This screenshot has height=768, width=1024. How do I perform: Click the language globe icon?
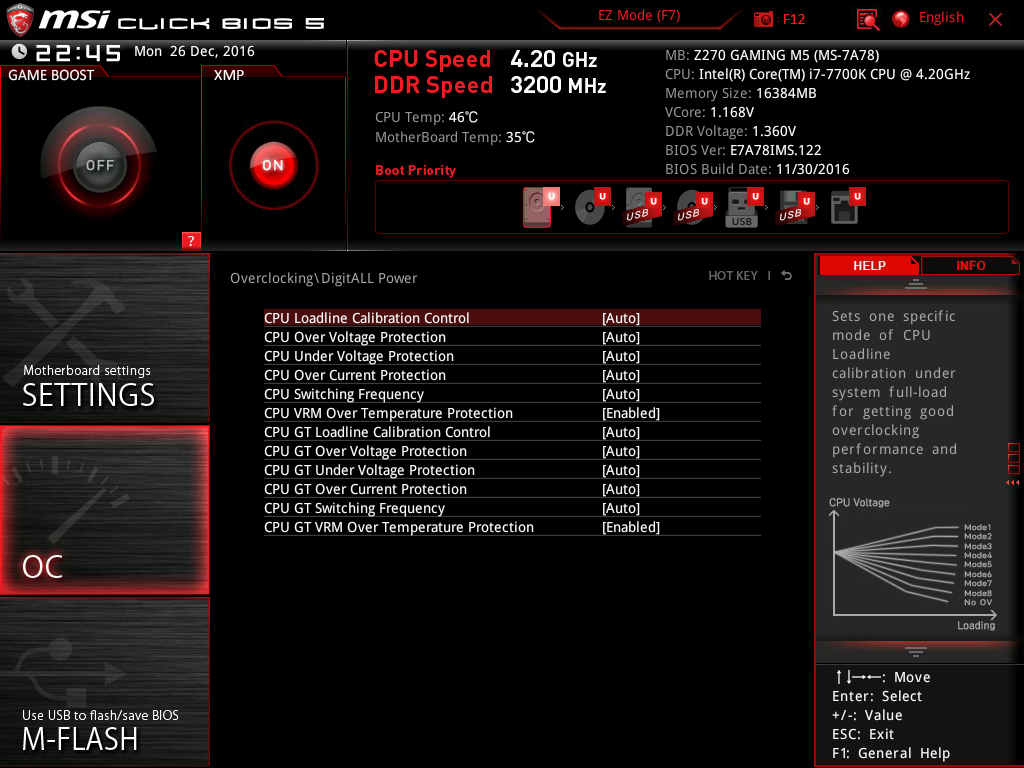[x=901, y=19]
